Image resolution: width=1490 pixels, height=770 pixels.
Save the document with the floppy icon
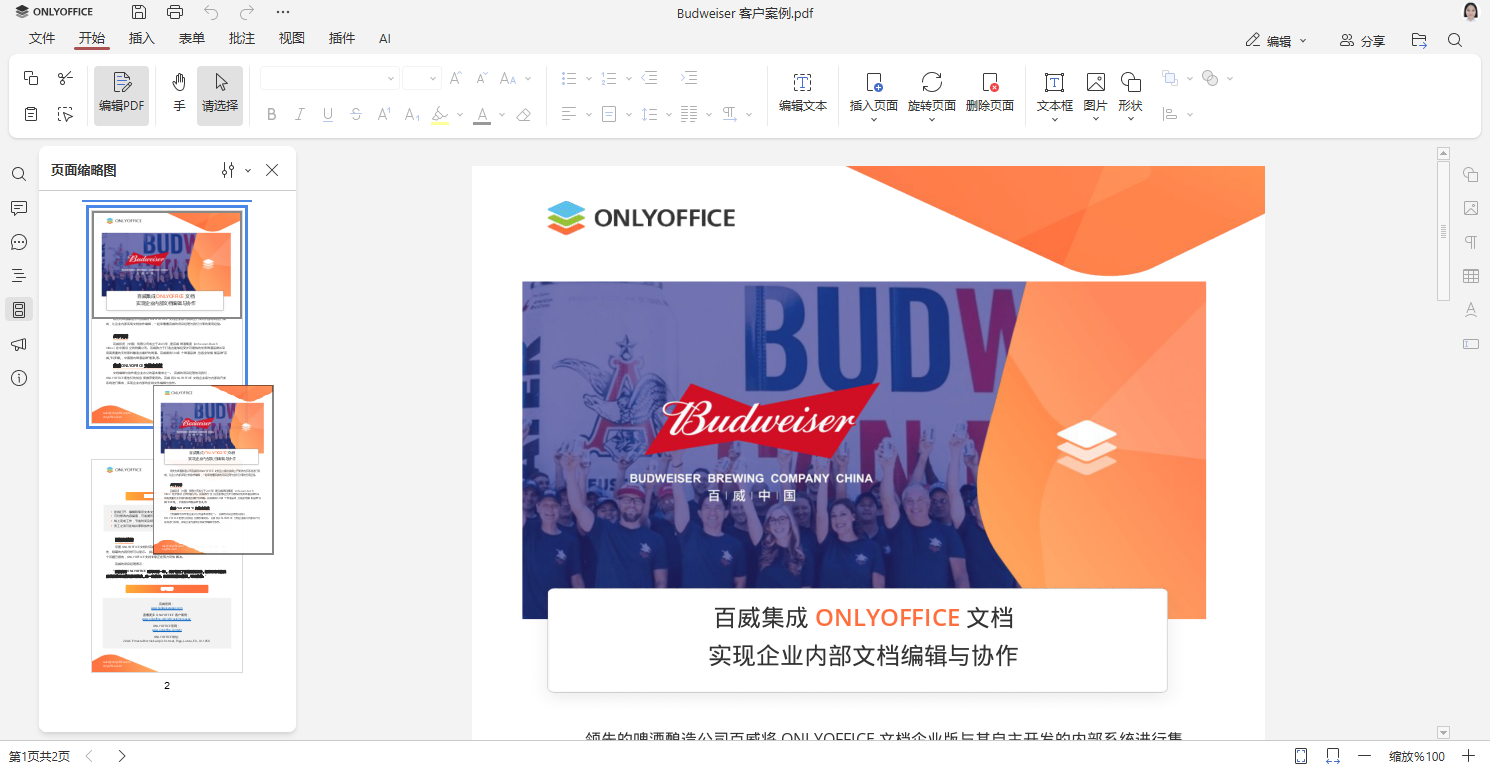139,12
